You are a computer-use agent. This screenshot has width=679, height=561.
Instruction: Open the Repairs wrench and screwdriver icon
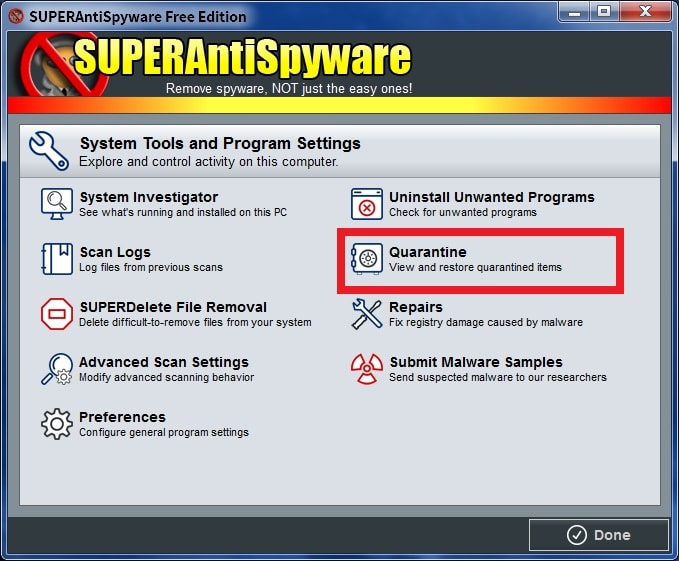[367, 314]
